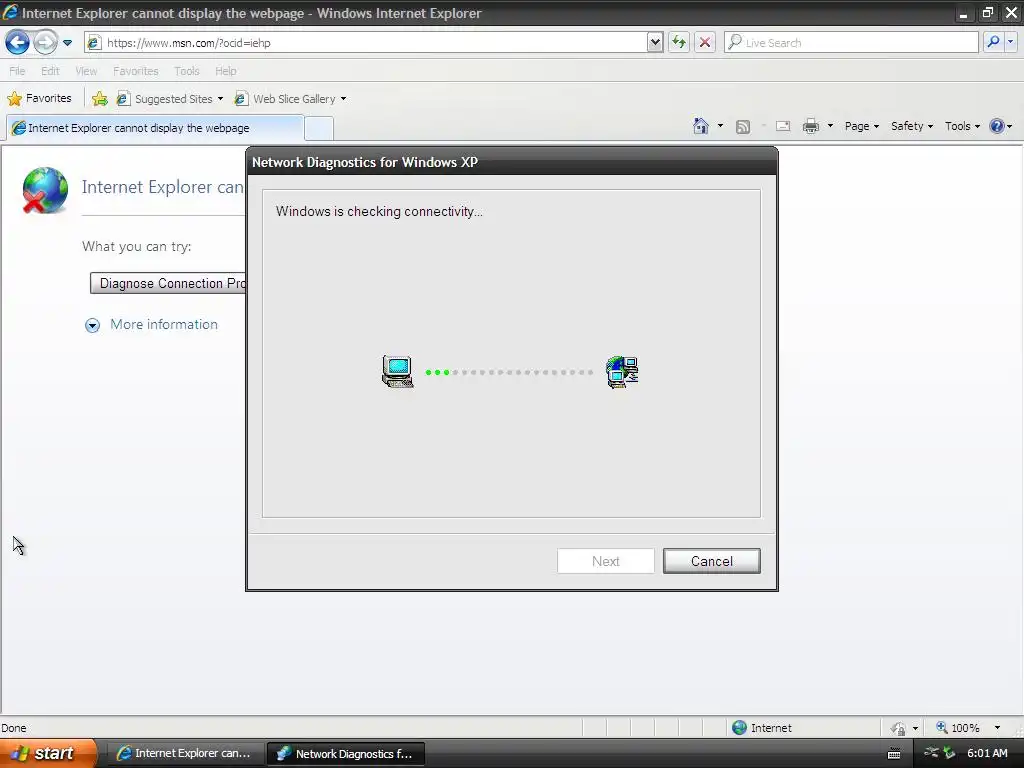Switch to Internet Explorer taskbar button
Viewport: 1024px width, 768px height.
coord(184,753)
